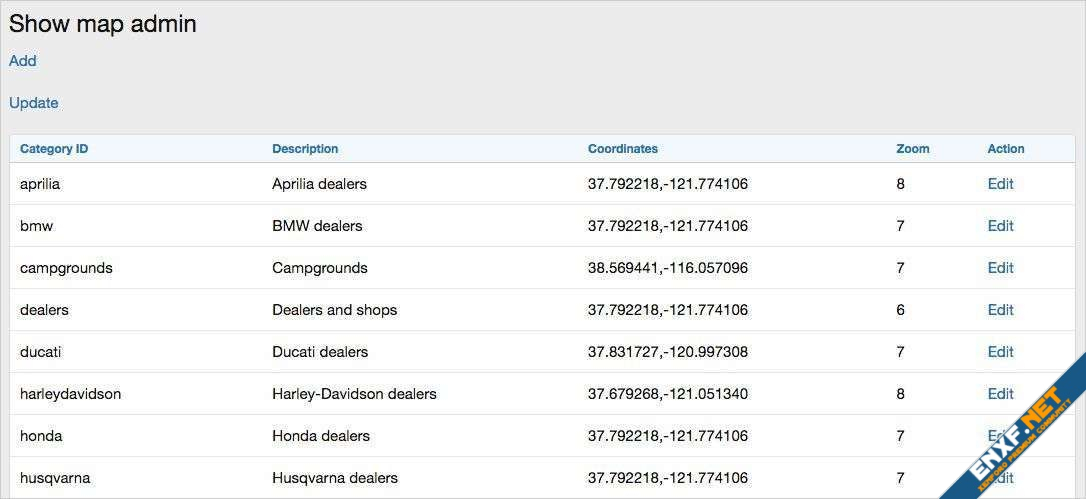This screenshot has height=499, width=1086.
Task: Click the honda category ID cell
Action: 41,436
